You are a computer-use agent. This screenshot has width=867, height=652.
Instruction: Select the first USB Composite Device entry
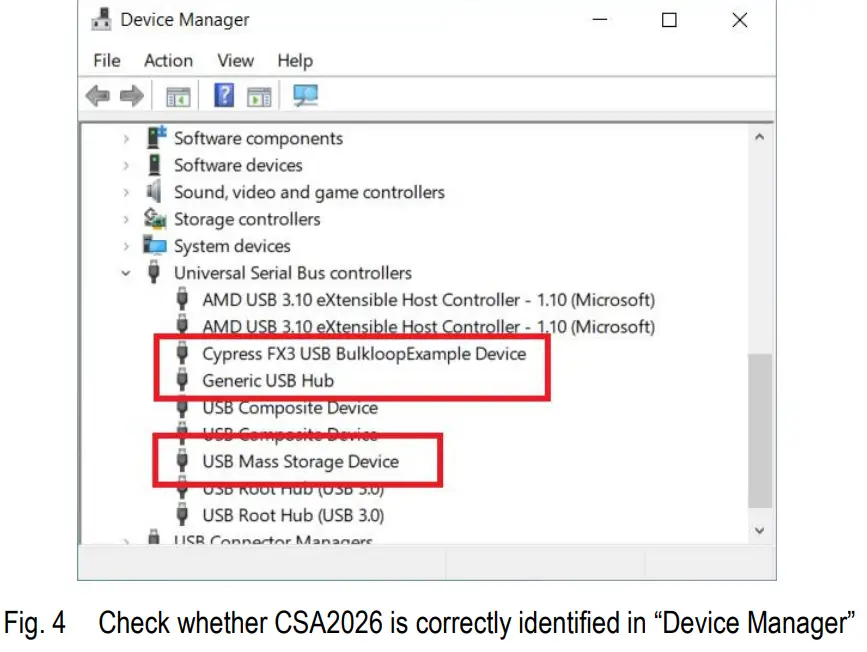pos(290,408)
